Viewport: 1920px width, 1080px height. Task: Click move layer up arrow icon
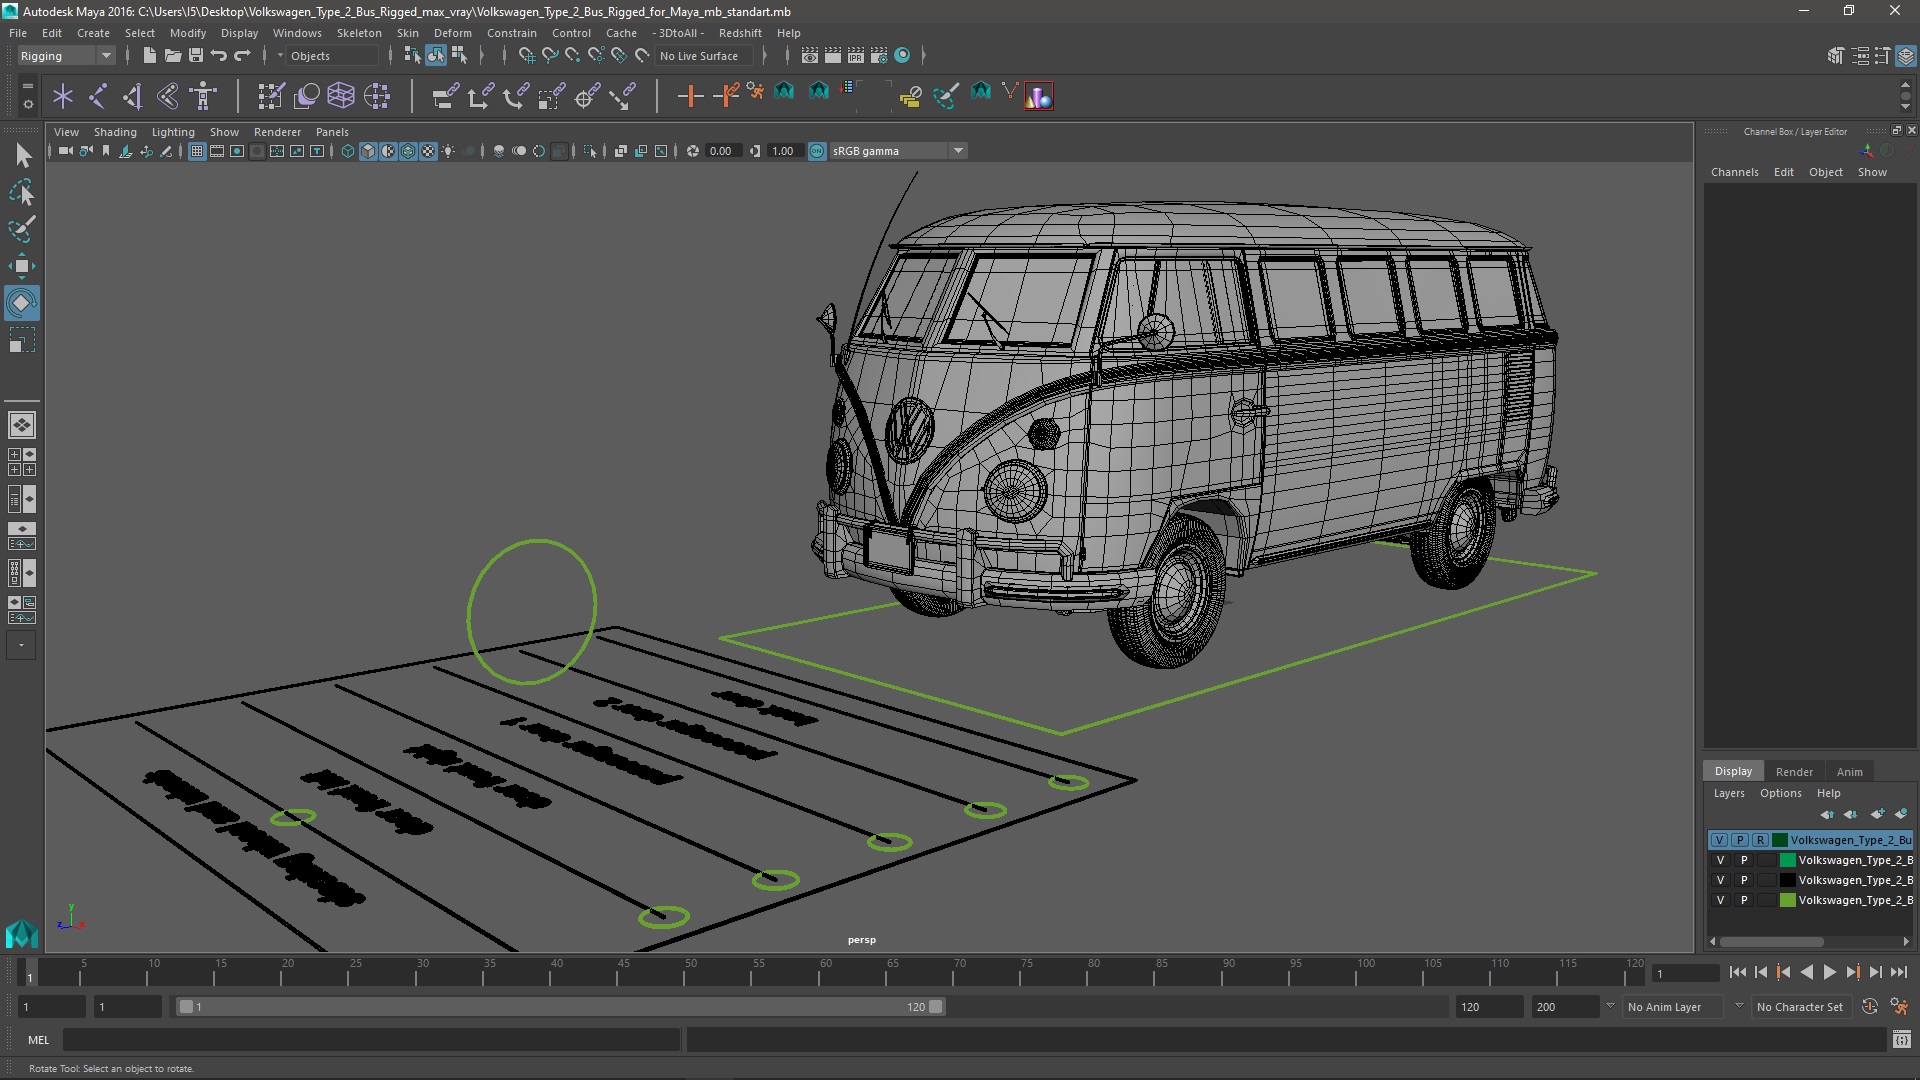point(1827,814)
